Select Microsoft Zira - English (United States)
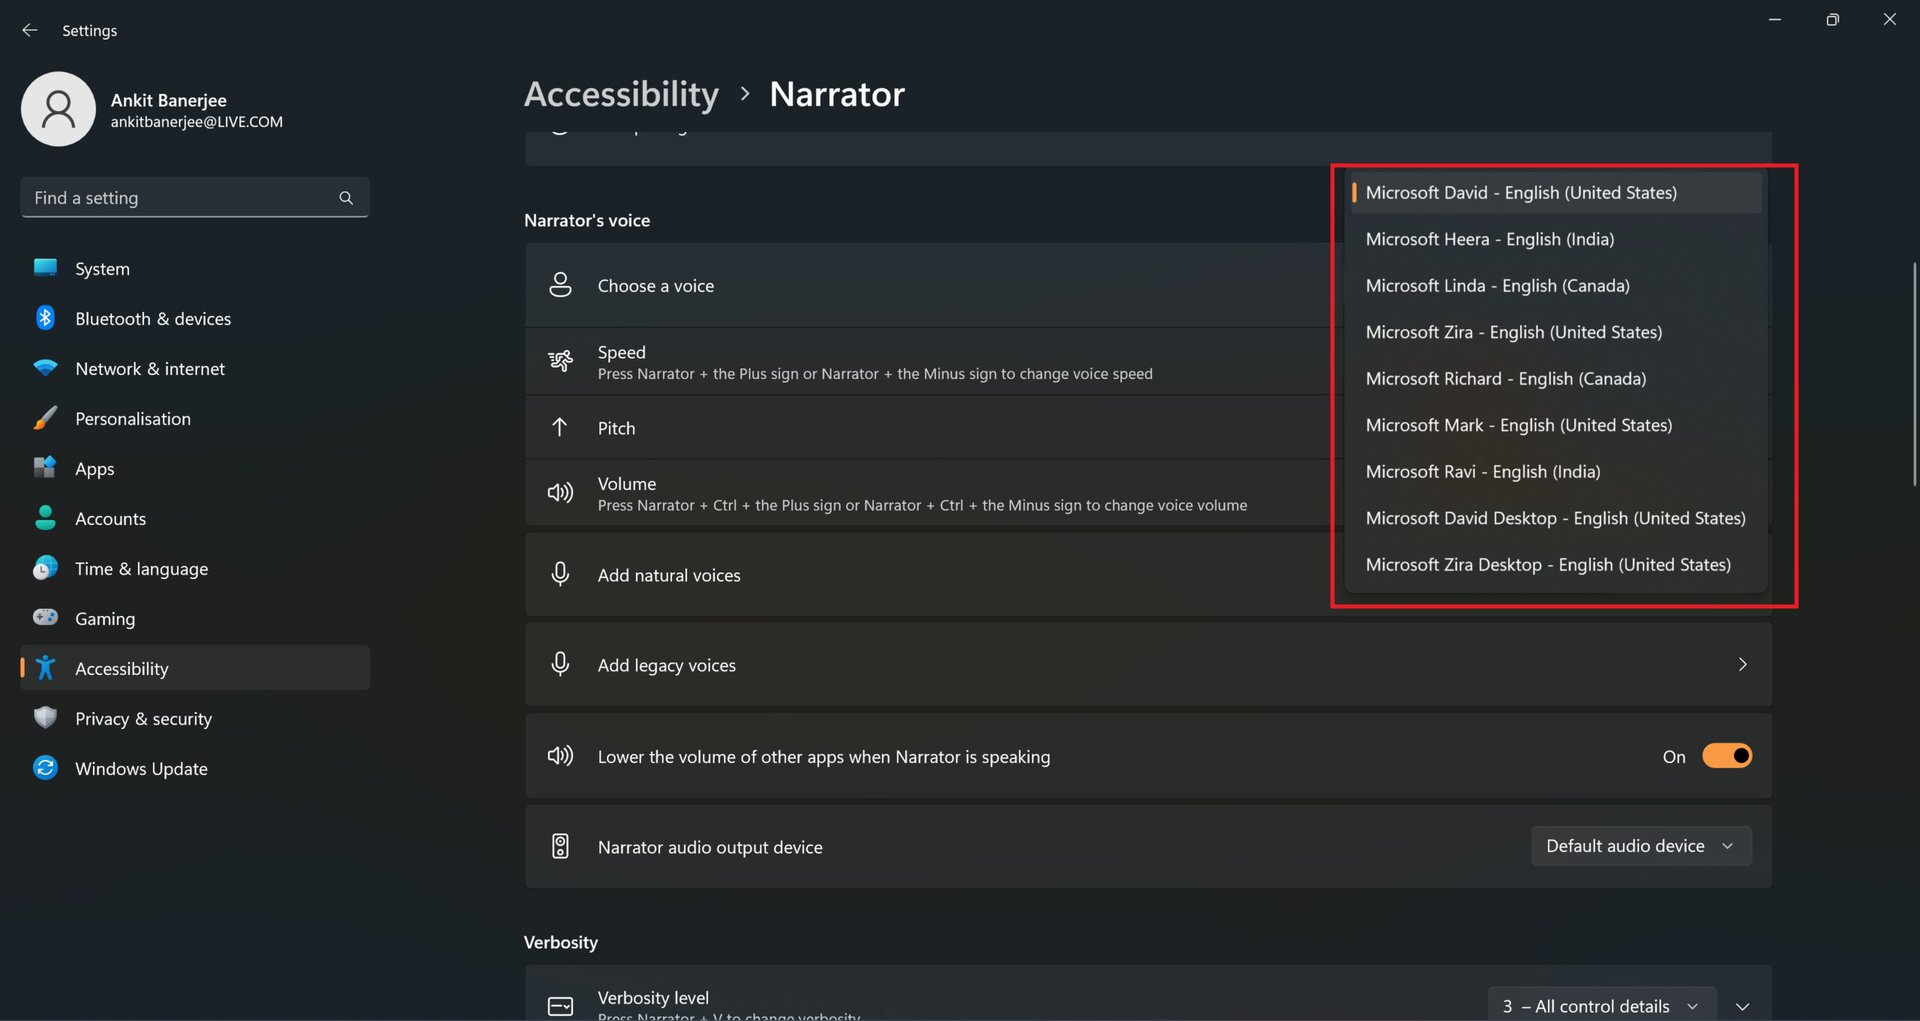1920x1021 pixels. click(1555, 332)
